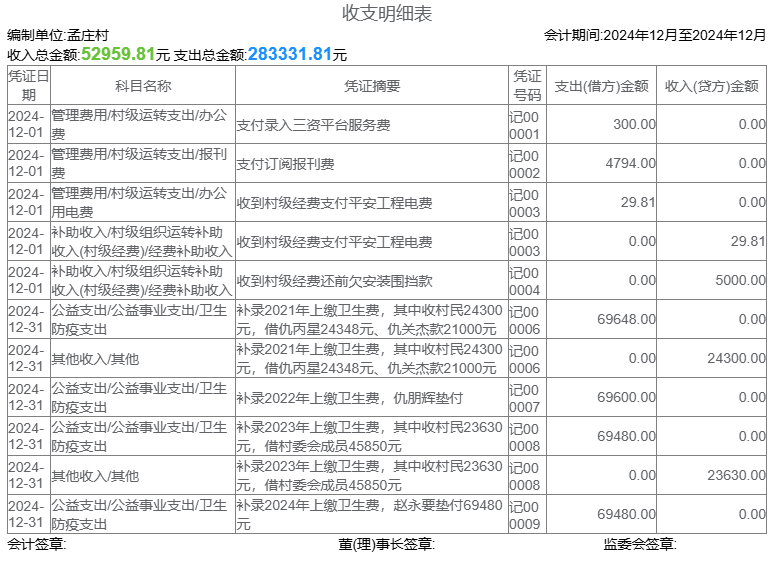
Task: Select the 科目名称 column header
Action: coord(143,86)
